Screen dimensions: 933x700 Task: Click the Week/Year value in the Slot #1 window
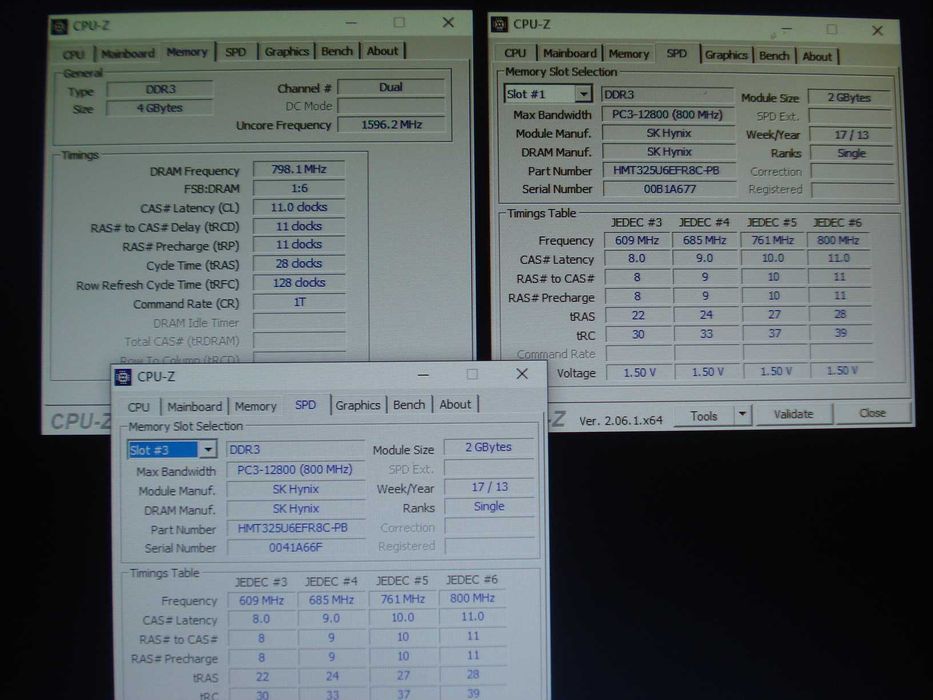tap(851, 135)
